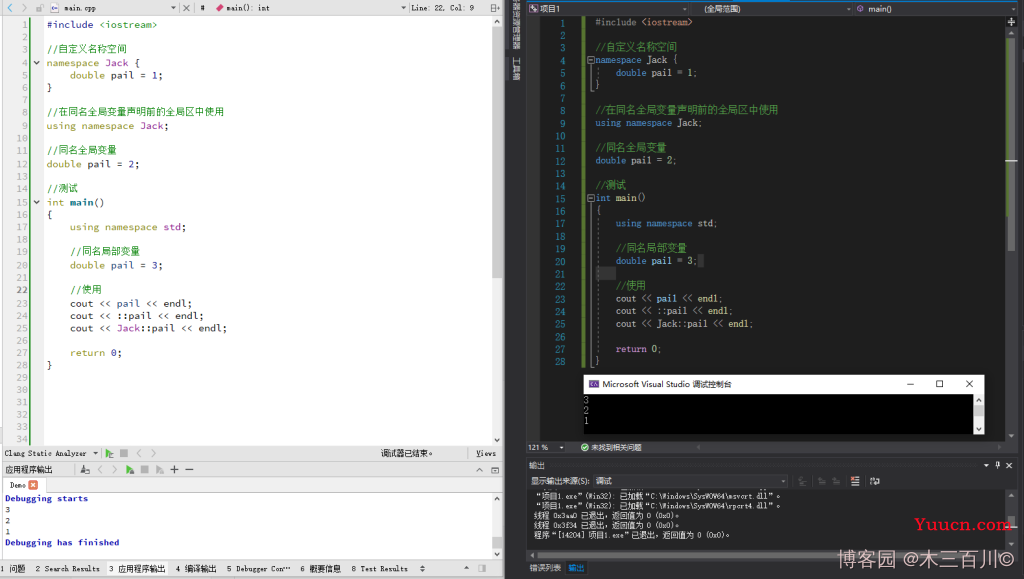Screen dimensions: 1024x579
Task: Go to previous analyzer diagnostic
Action: (138, 453)
